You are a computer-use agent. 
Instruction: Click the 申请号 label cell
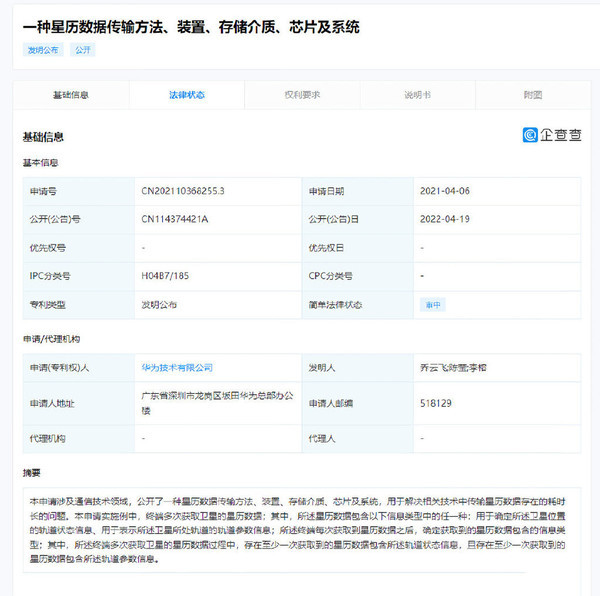click(x=78, y=191)
